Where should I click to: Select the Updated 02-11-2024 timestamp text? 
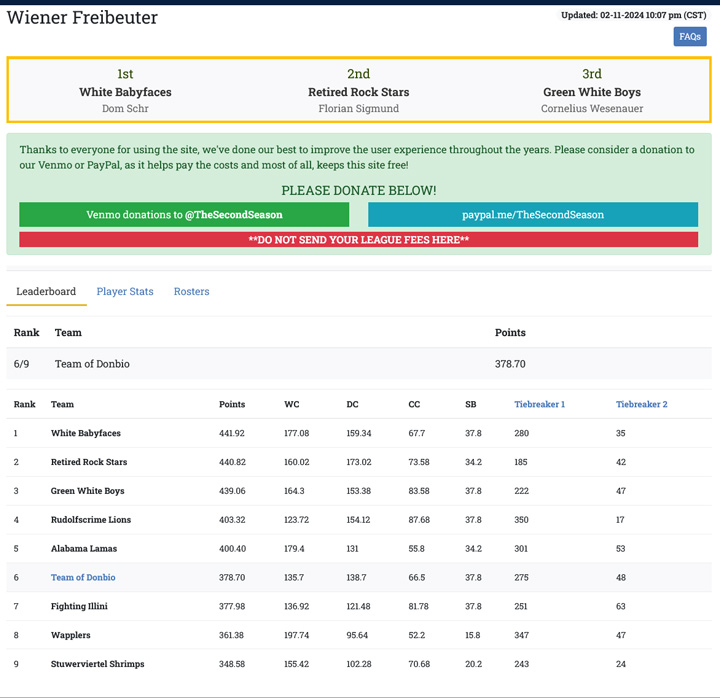pos(634,15)
